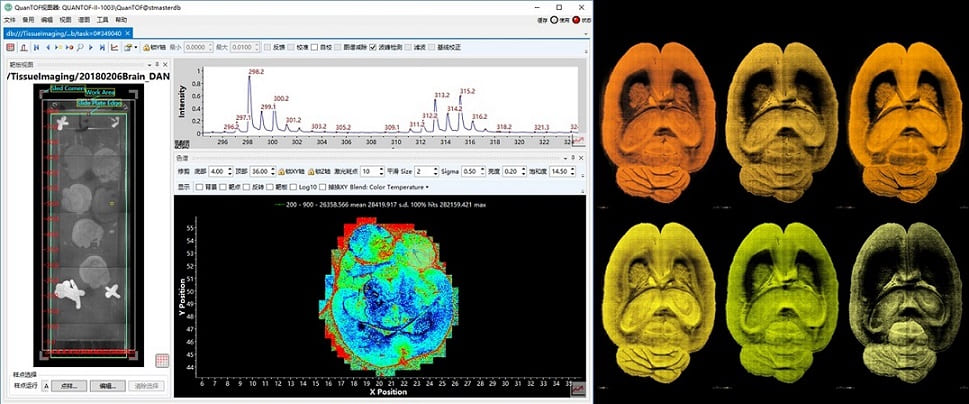The width and height of the screenshot is (969, 404).
Task: Click the lock Y-axis padlock icon
Action: click(x=146, y=48)
